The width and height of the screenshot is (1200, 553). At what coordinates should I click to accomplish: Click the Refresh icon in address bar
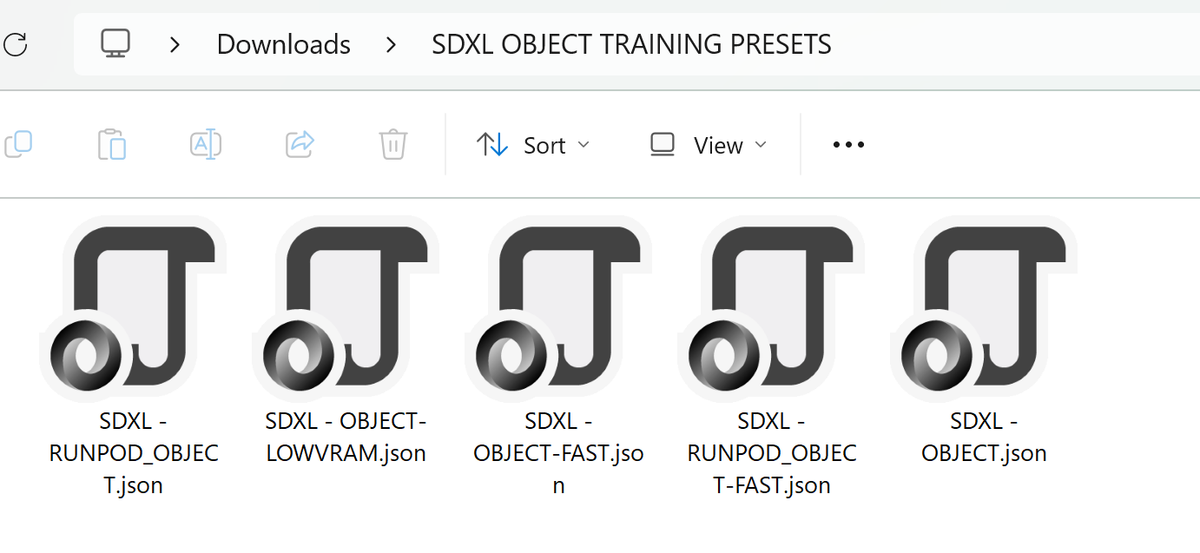pos(16,45)
